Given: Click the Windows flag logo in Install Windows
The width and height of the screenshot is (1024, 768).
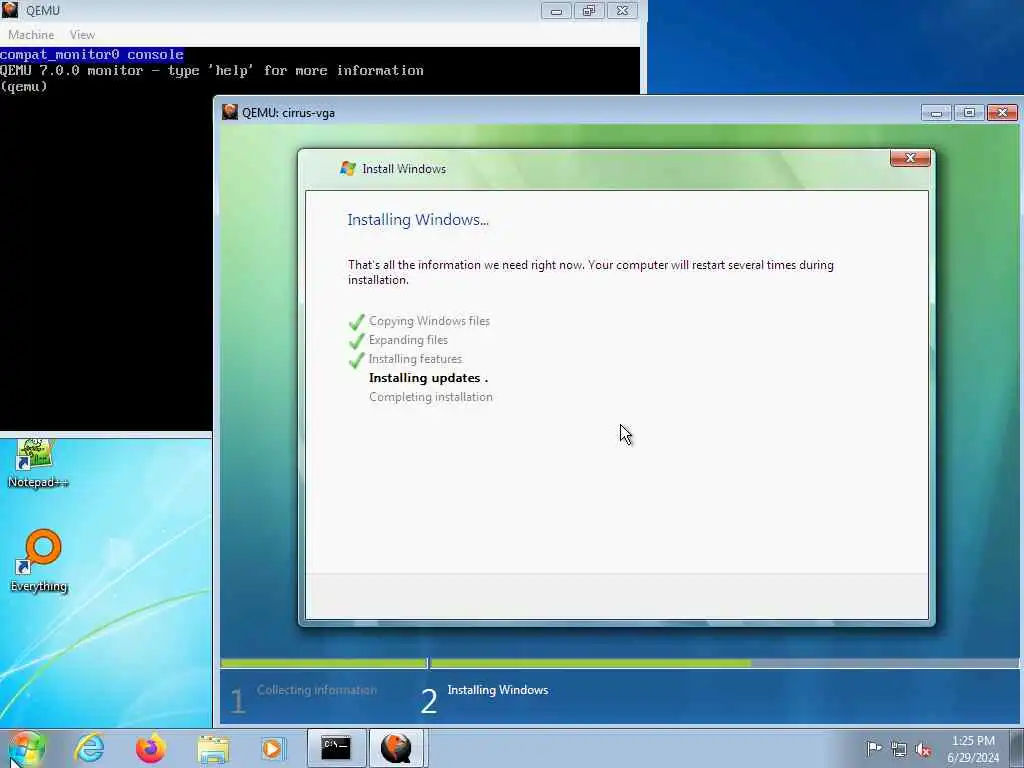Looking at the screenshot, I should [x=348, y=168].
